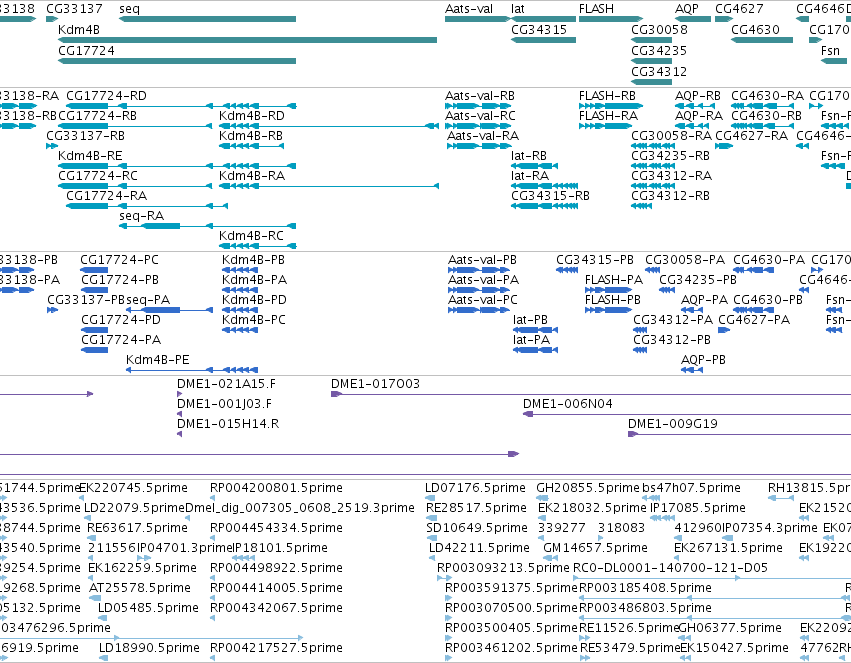Select protein CG17724-PA
The image size is (851, 663).
pos(94,350)
